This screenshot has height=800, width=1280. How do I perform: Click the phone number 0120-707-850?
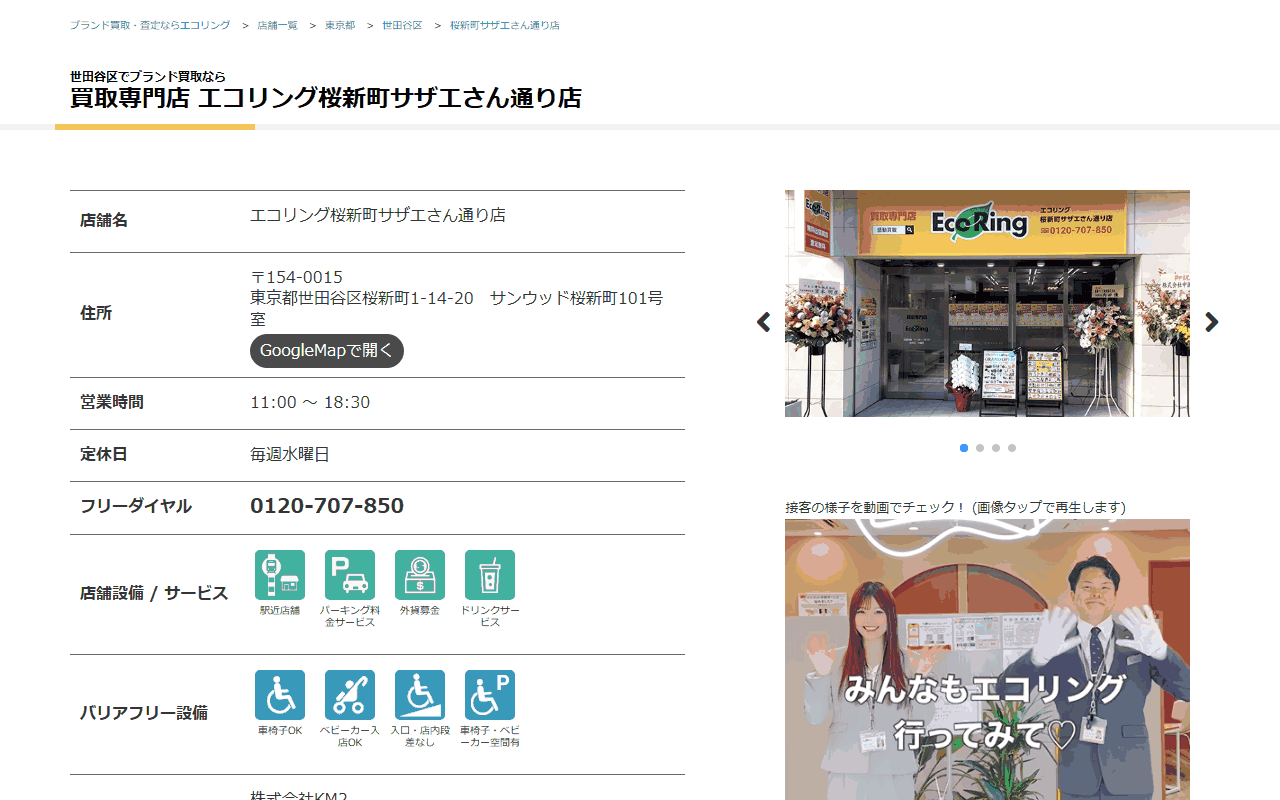coord(327,506)
